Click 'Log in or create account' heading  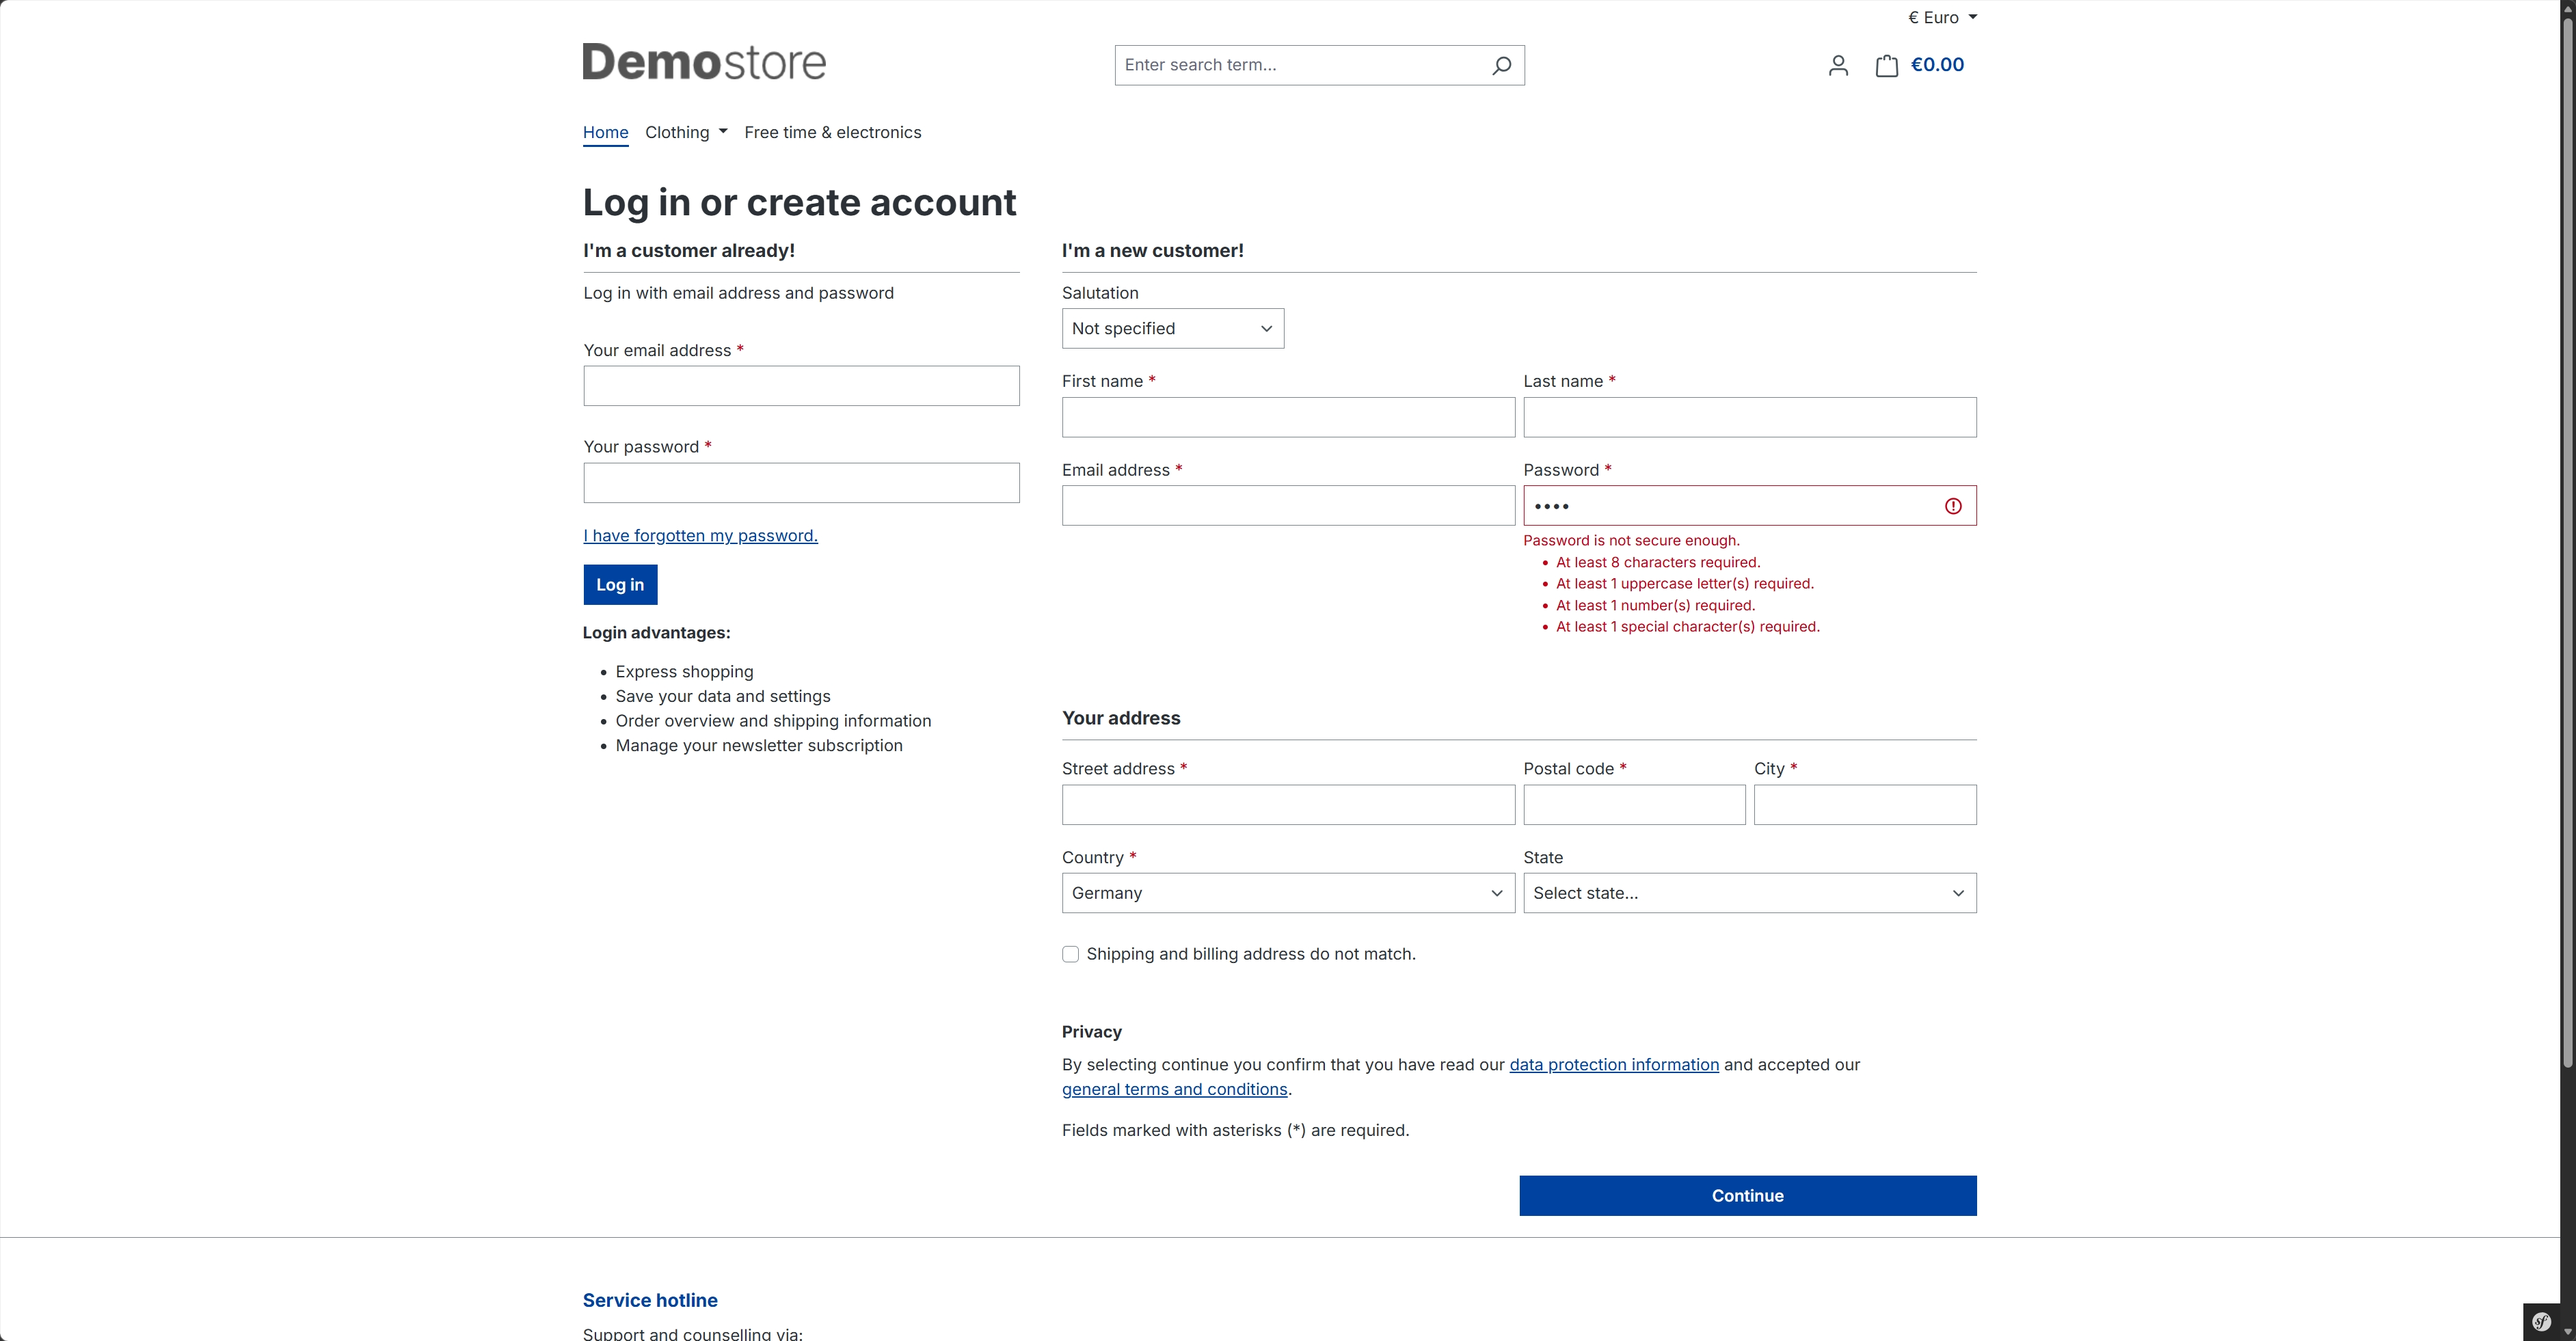[x=799, y=202]
